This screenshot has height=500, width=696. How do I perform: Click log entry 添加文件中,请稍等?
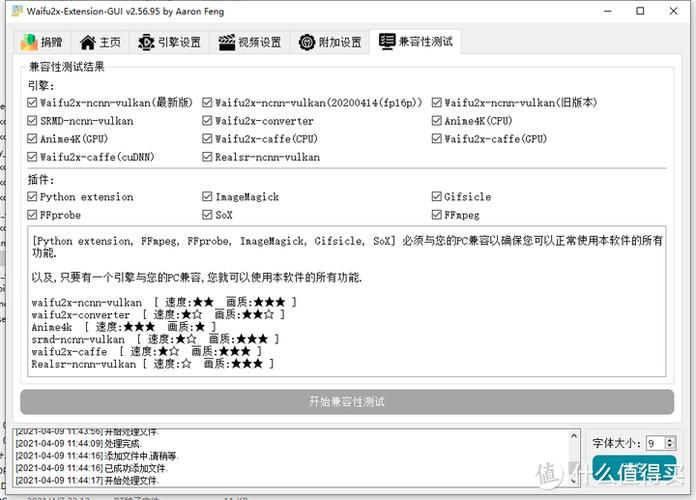97,456
